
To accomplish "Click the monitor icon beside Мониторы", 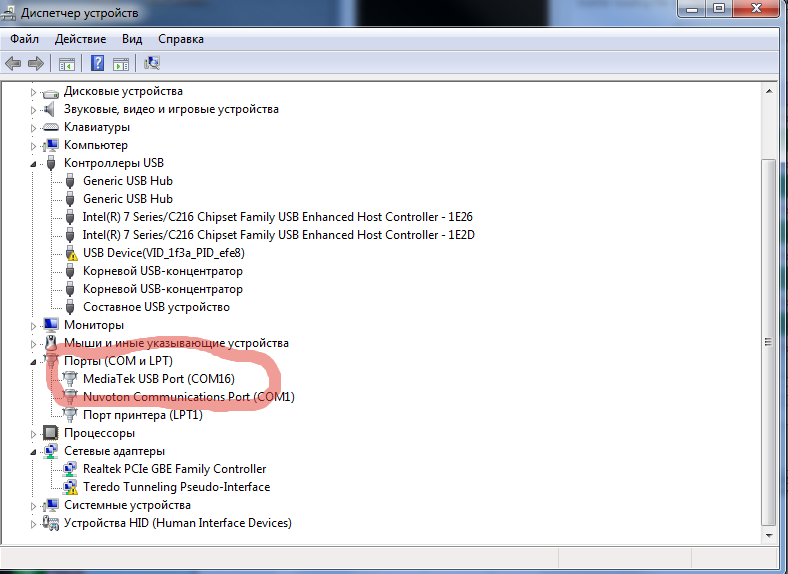I will [x=51, y=325].
